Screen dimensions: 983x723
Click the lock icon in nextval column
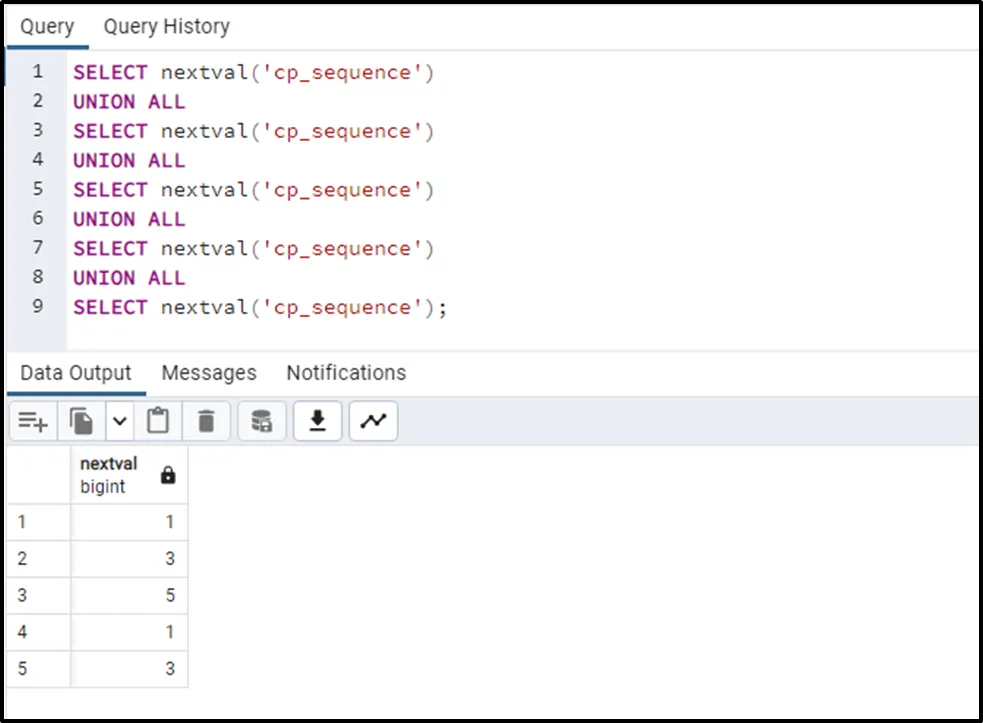pyautogui.click(x=168, y=476)
